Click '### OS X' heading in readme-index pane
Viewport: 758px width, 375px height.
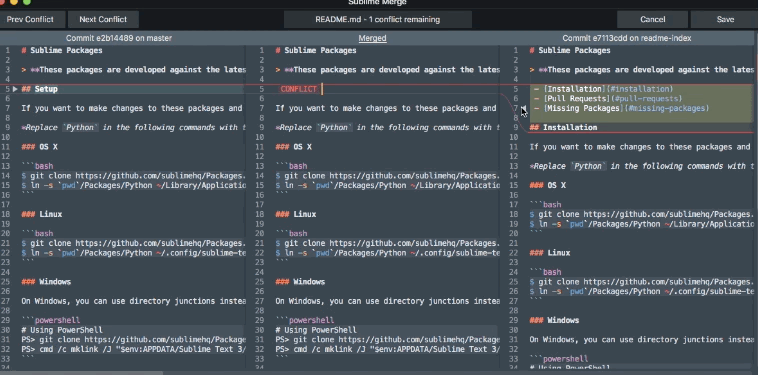(548, 186)
